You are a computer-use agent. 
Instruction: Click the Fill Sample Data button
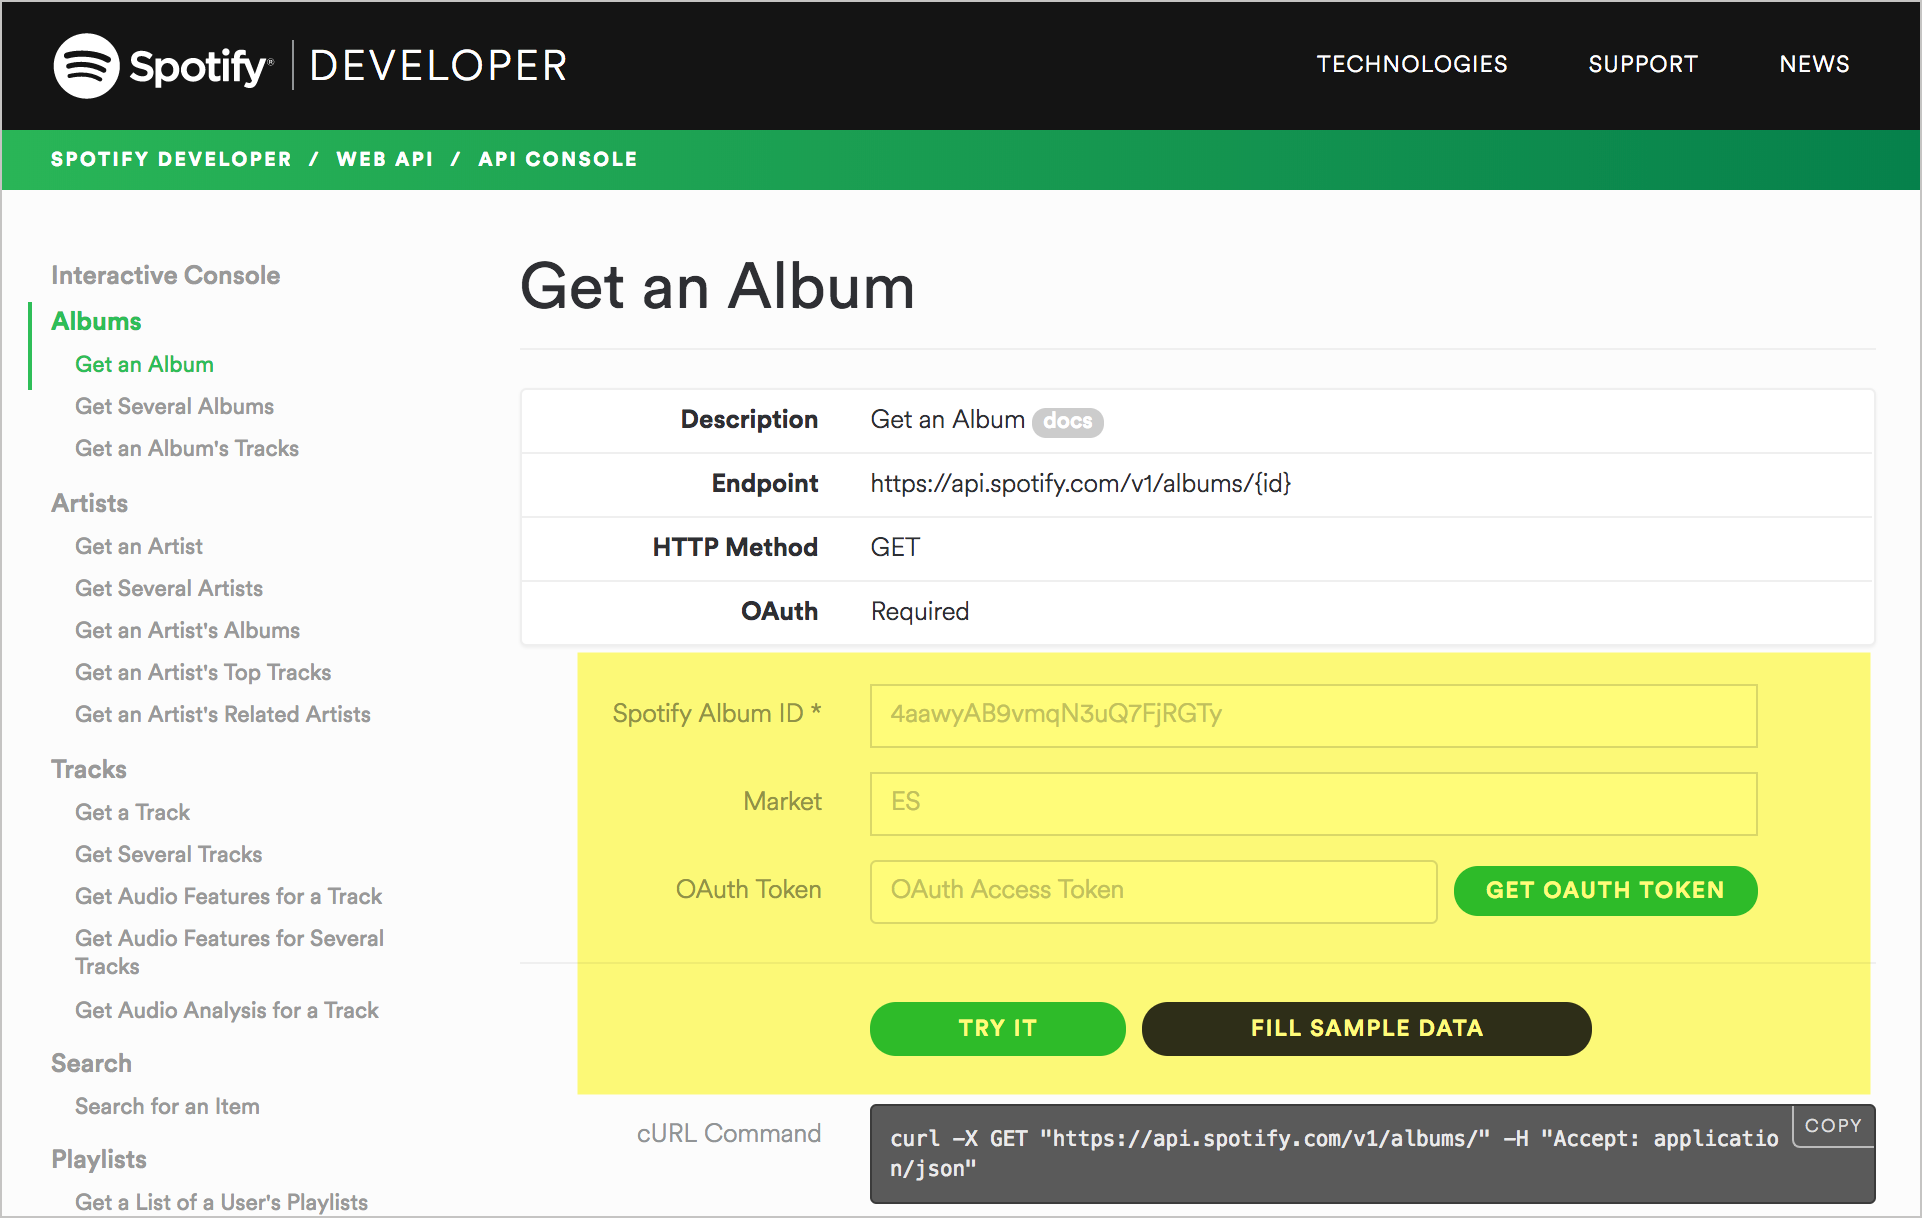(1366, 1028)
